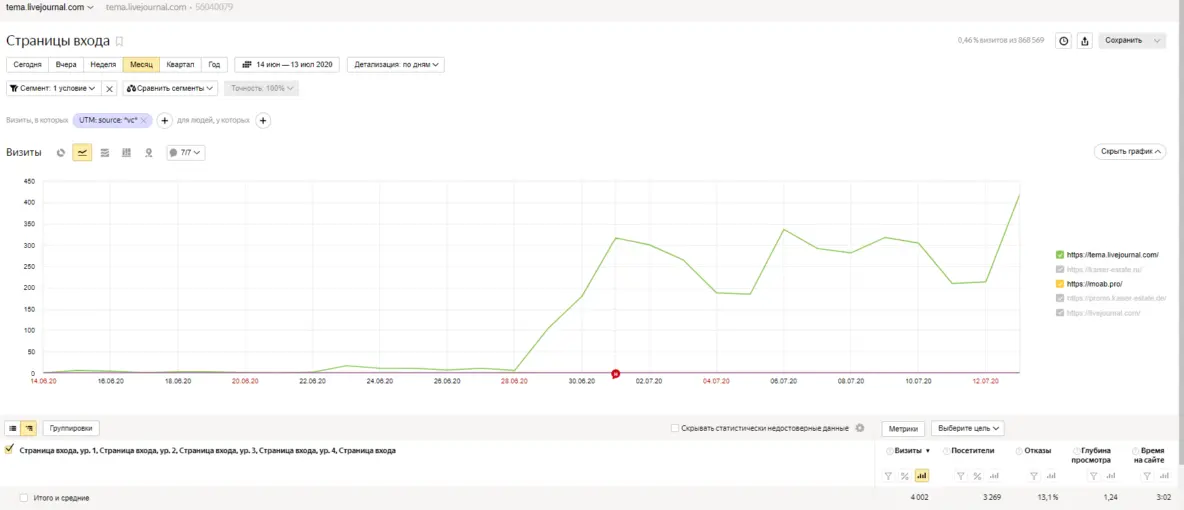
Task: Bookmark the Страницы входа report
Action: coord(120,41)
